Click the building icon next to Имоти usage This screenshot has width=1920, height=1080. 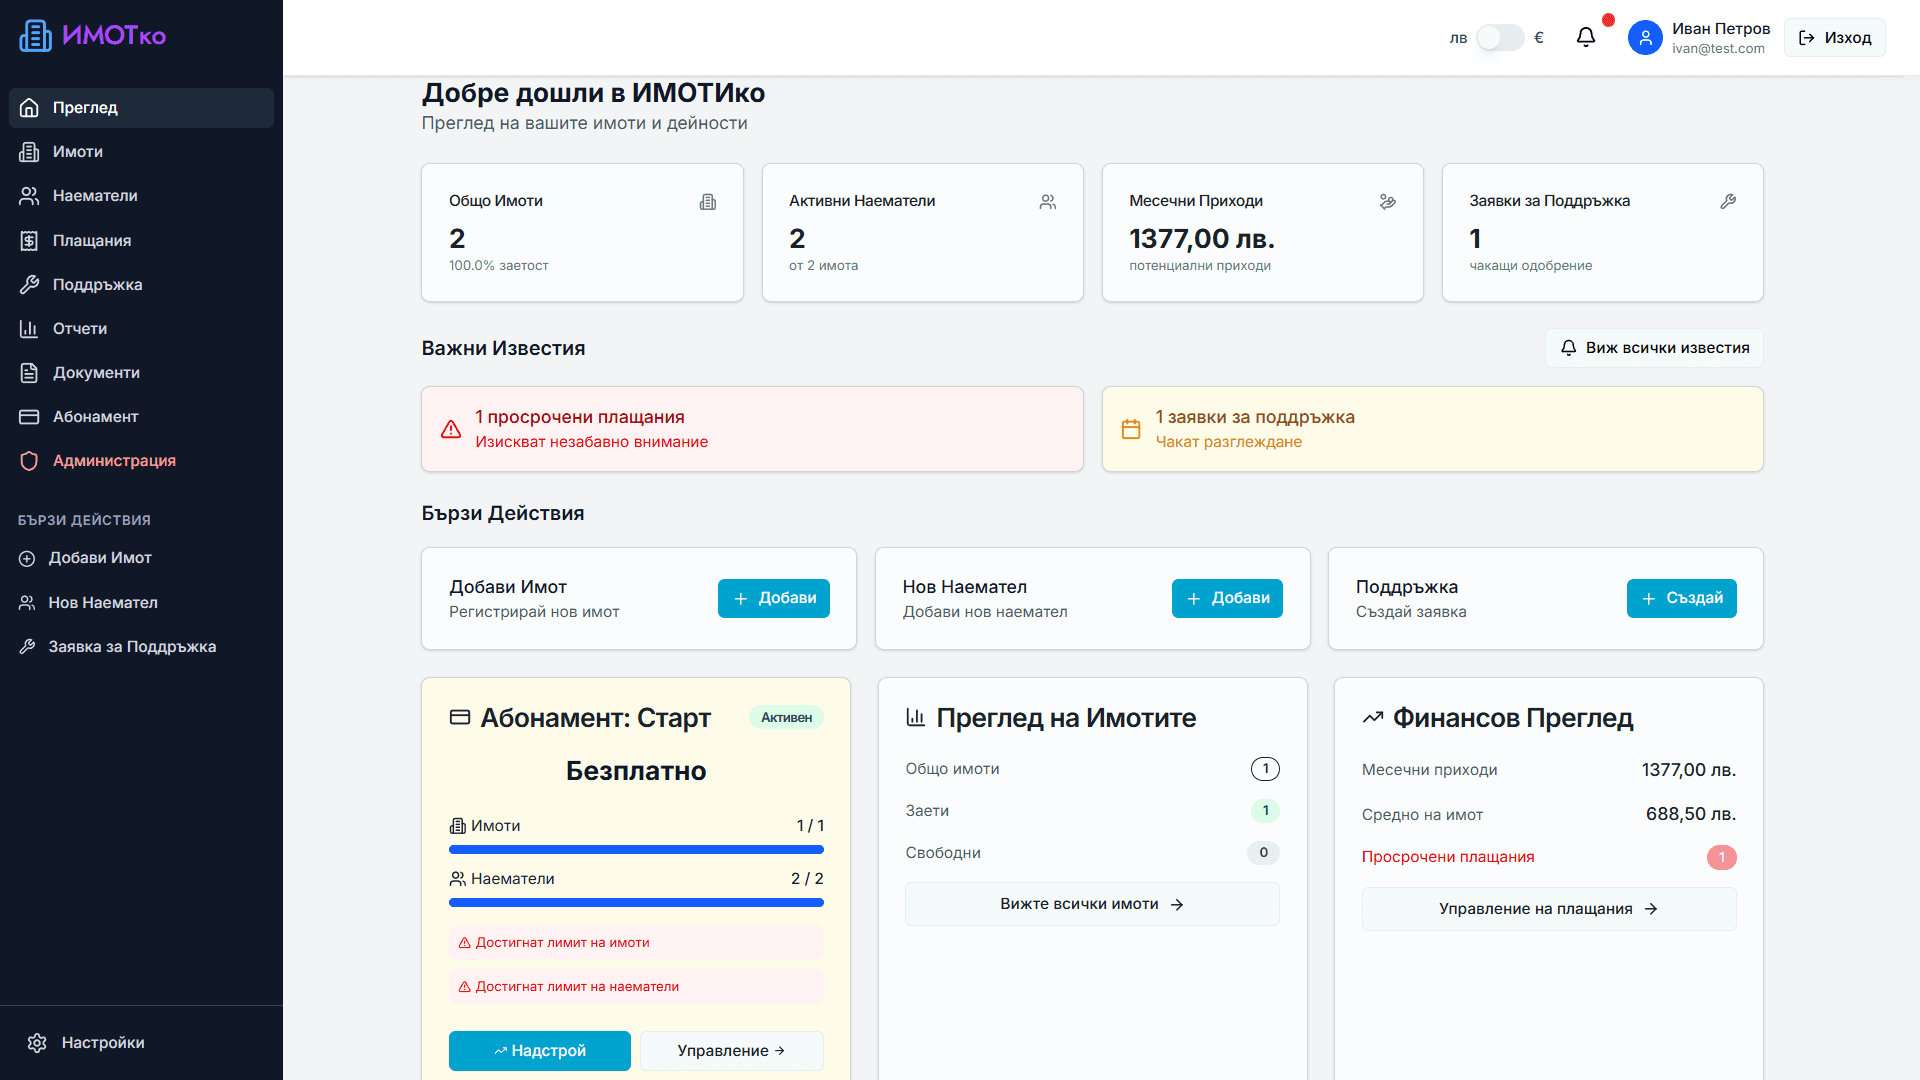[x=458, y=826]
